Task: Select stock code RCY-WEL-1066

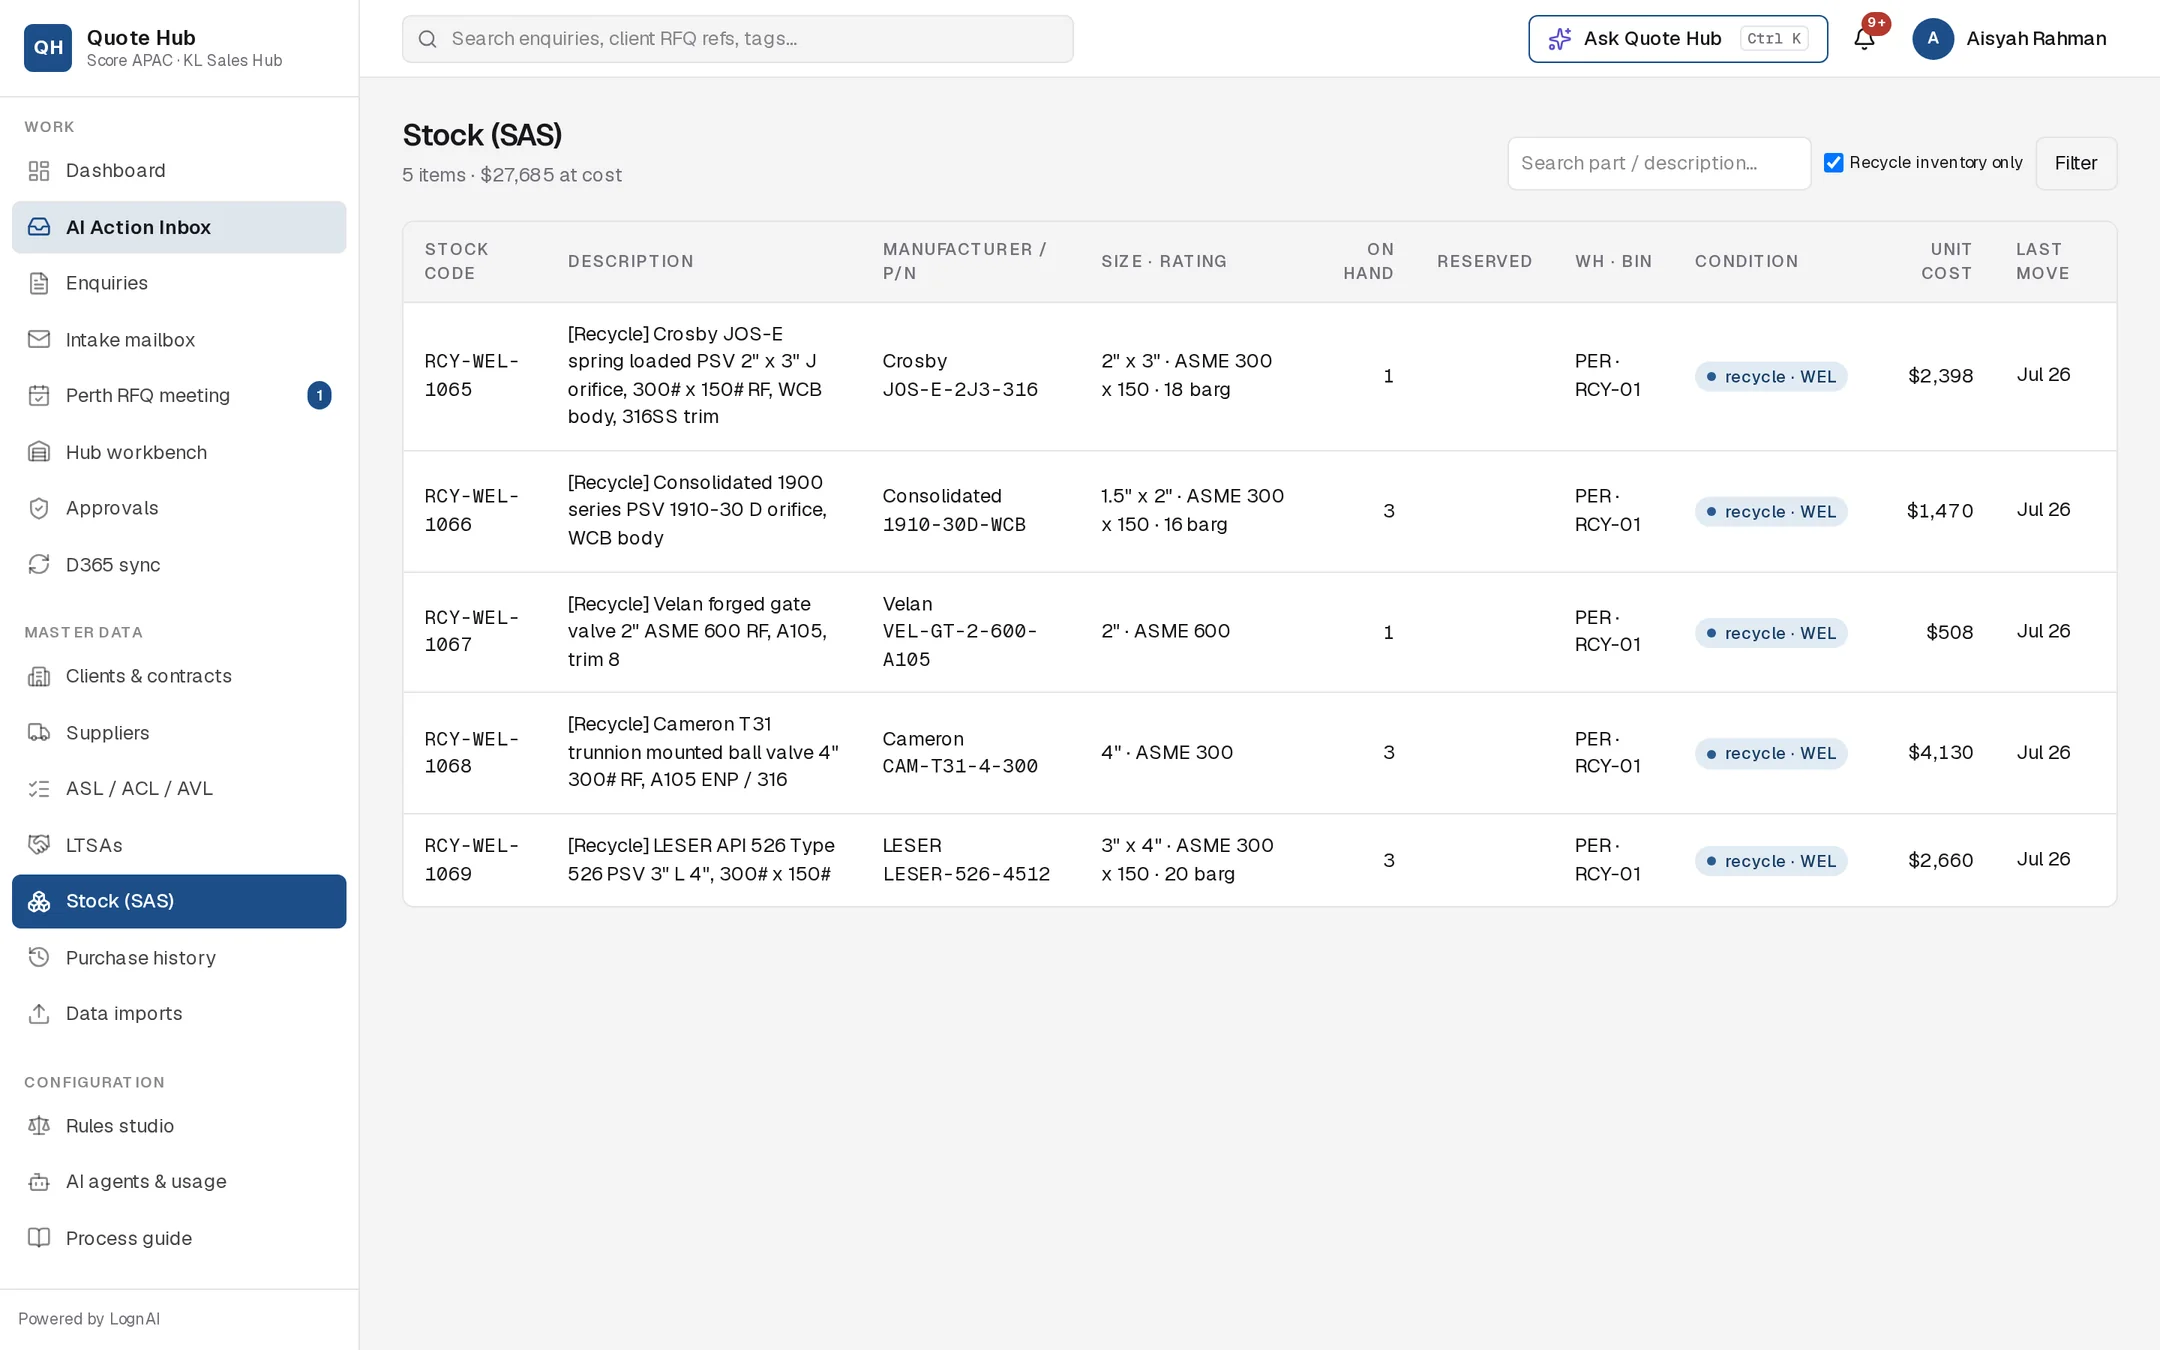Action: click(x=471, y=510)
